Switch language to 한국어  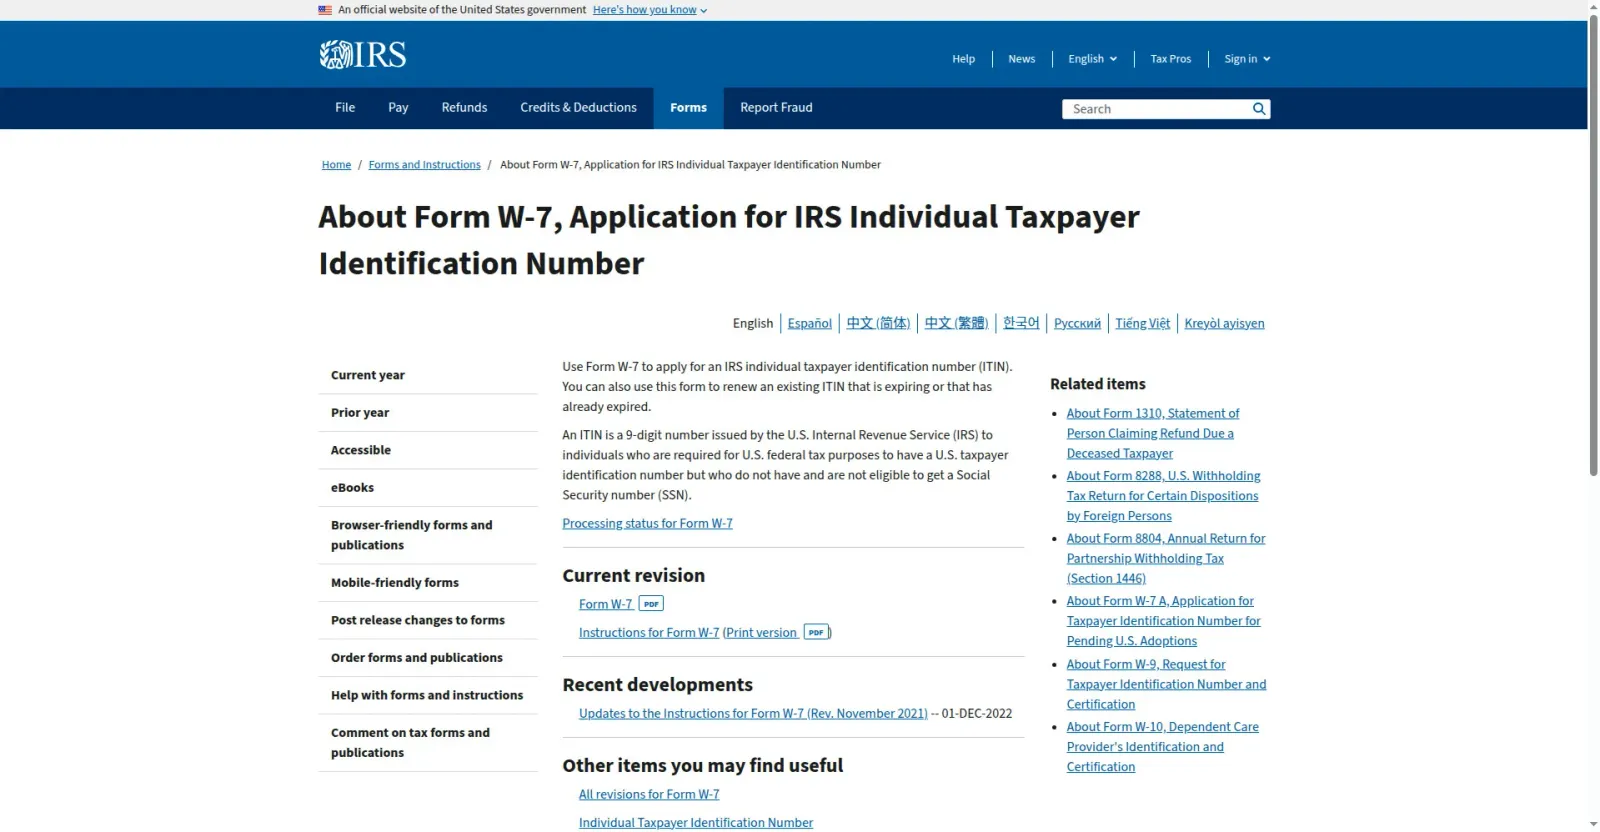[x=1021, y=323]
